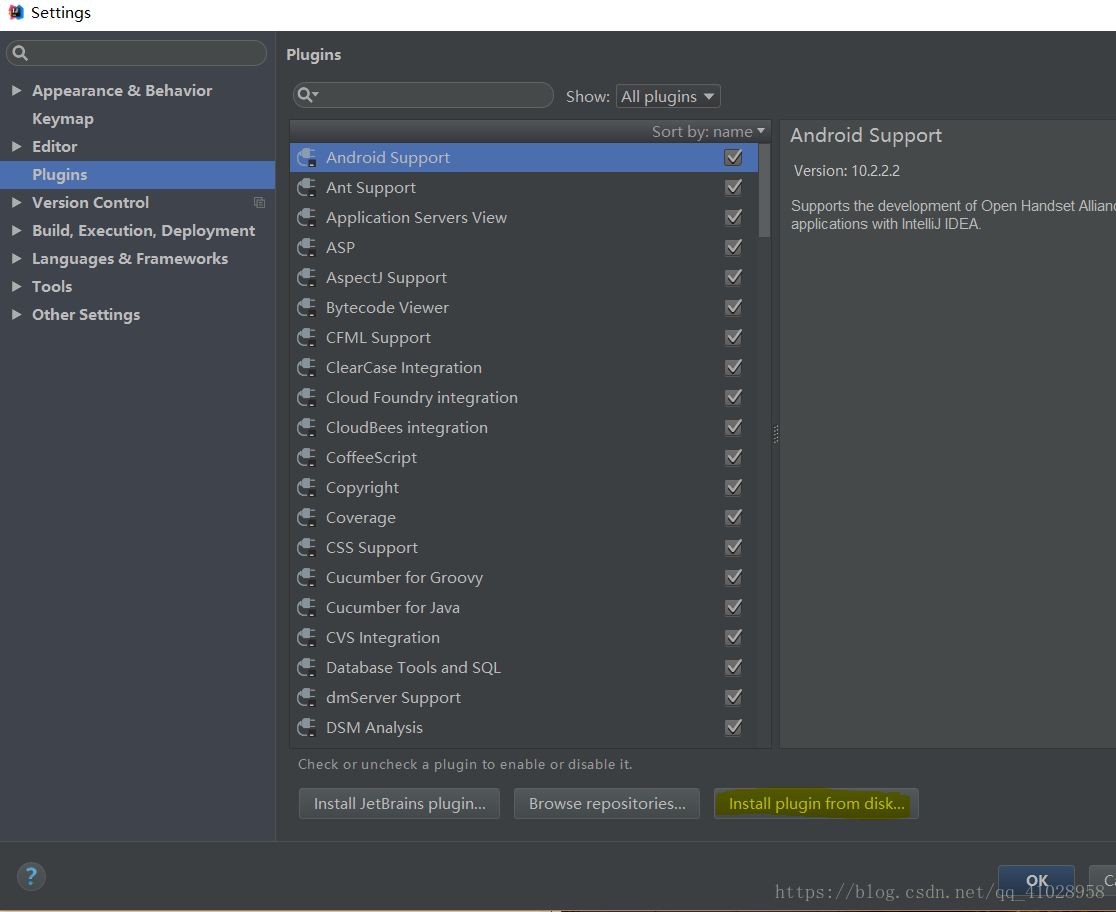Uncheck the CloudBees integration checkbox

click(733, 427)
